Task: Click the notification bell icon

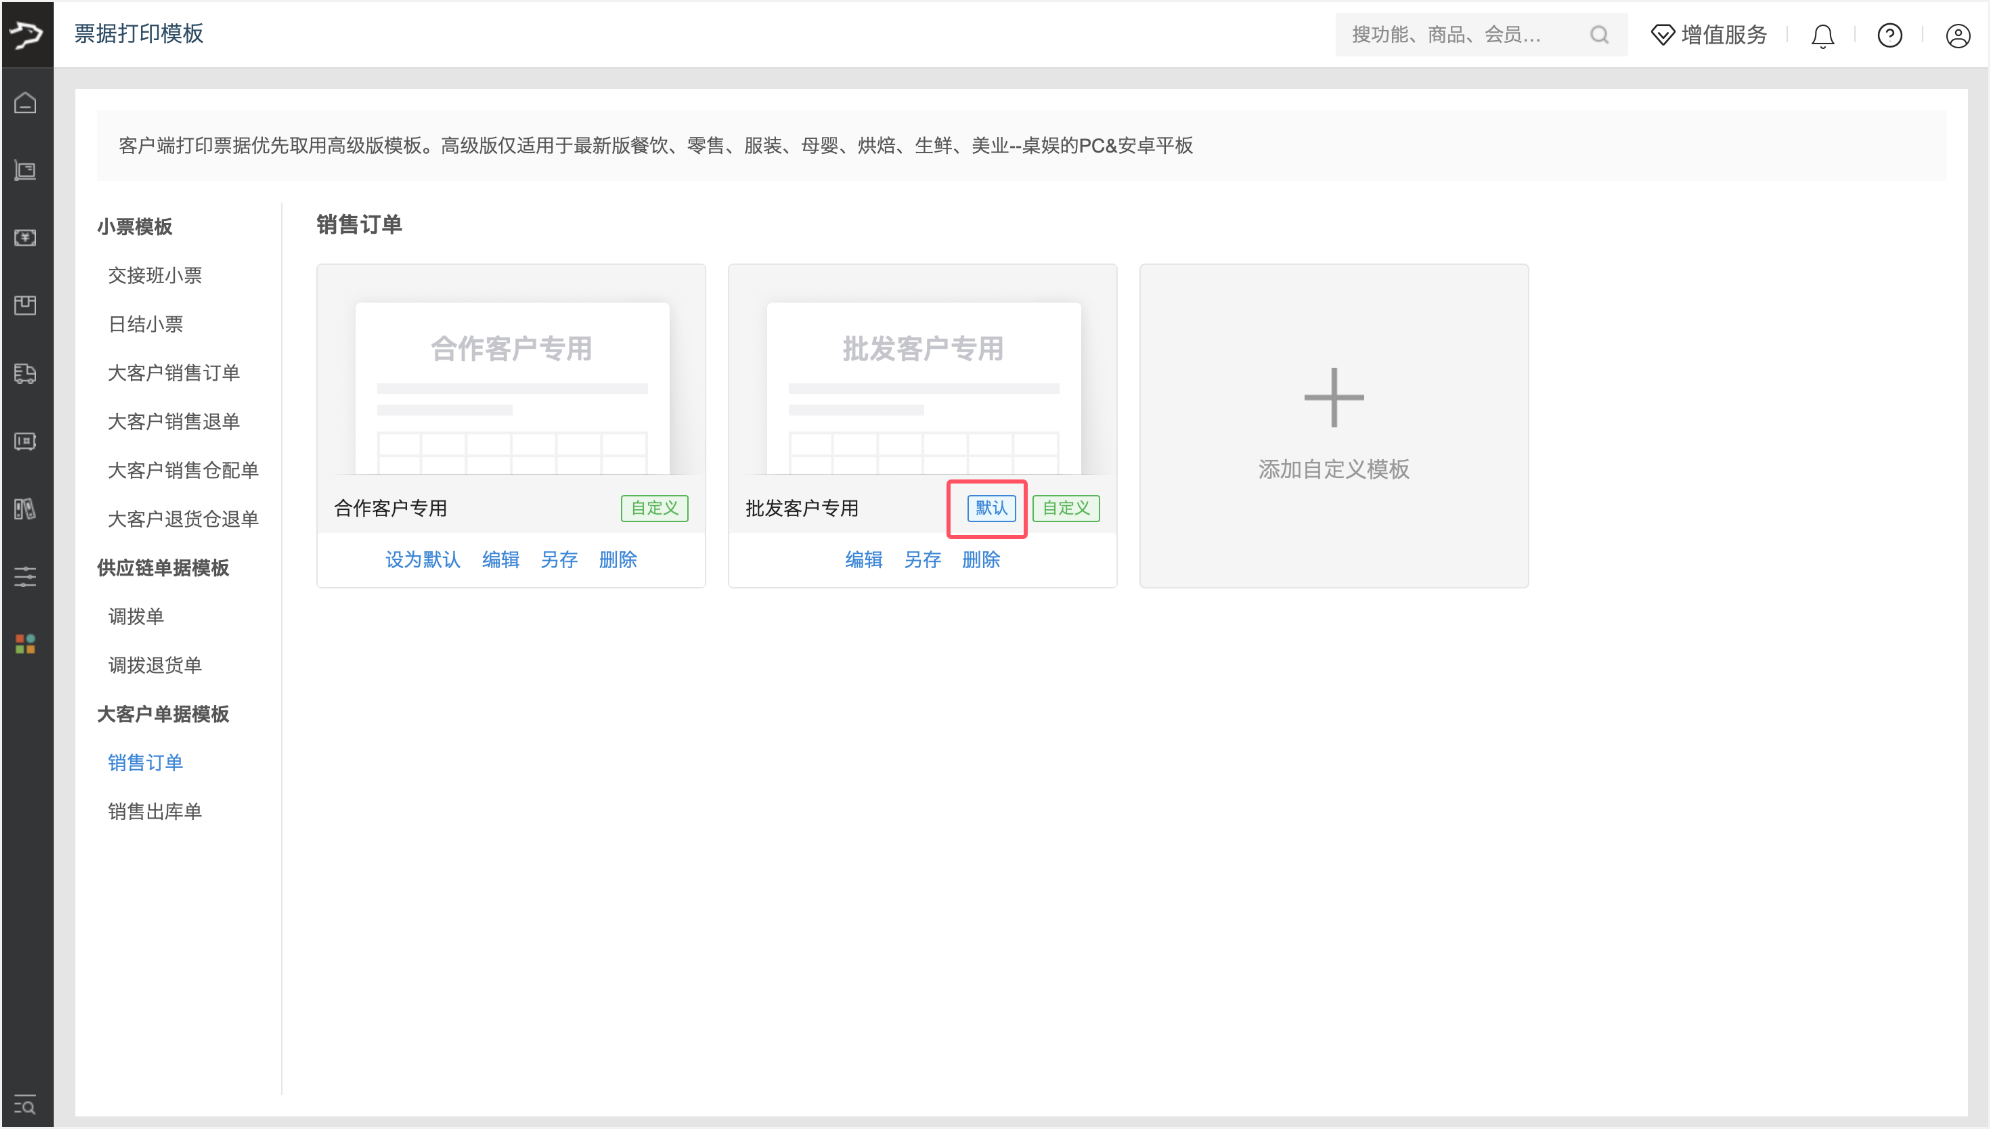Action: [x=1822, y=36]
